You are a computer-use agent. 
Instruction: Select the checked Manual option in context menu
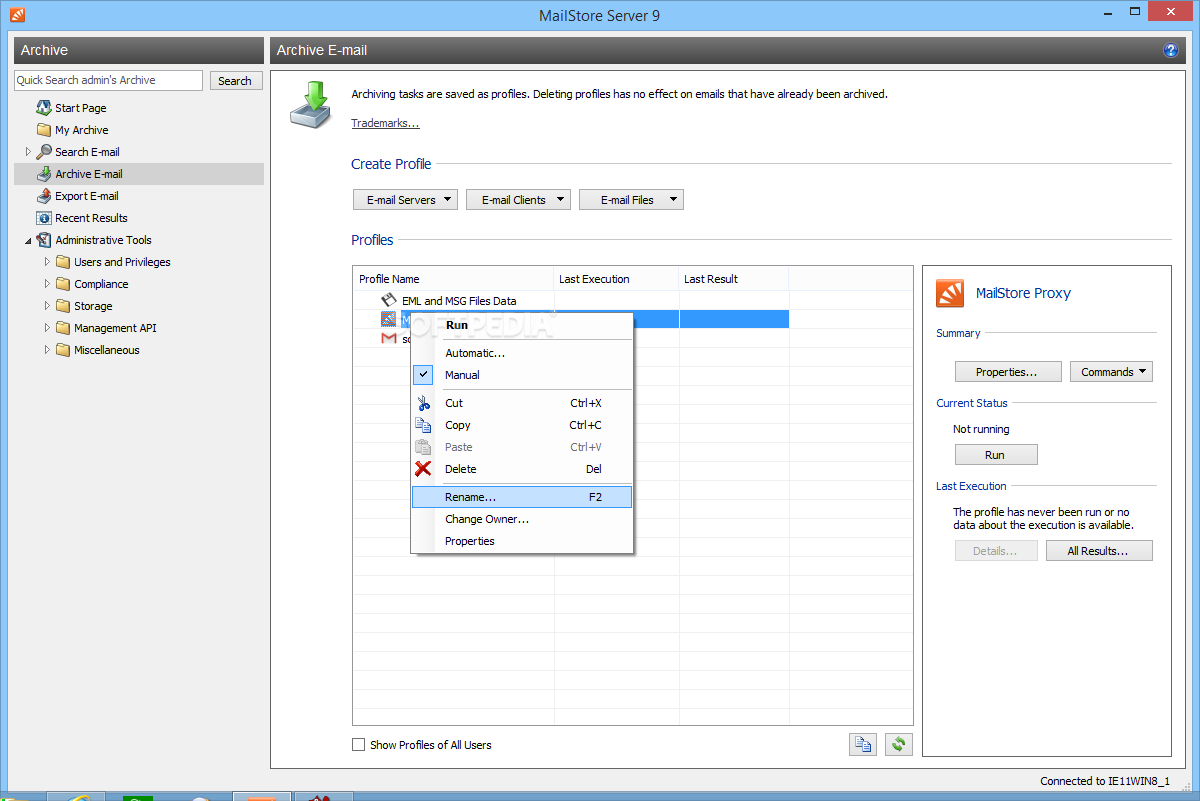522,375
